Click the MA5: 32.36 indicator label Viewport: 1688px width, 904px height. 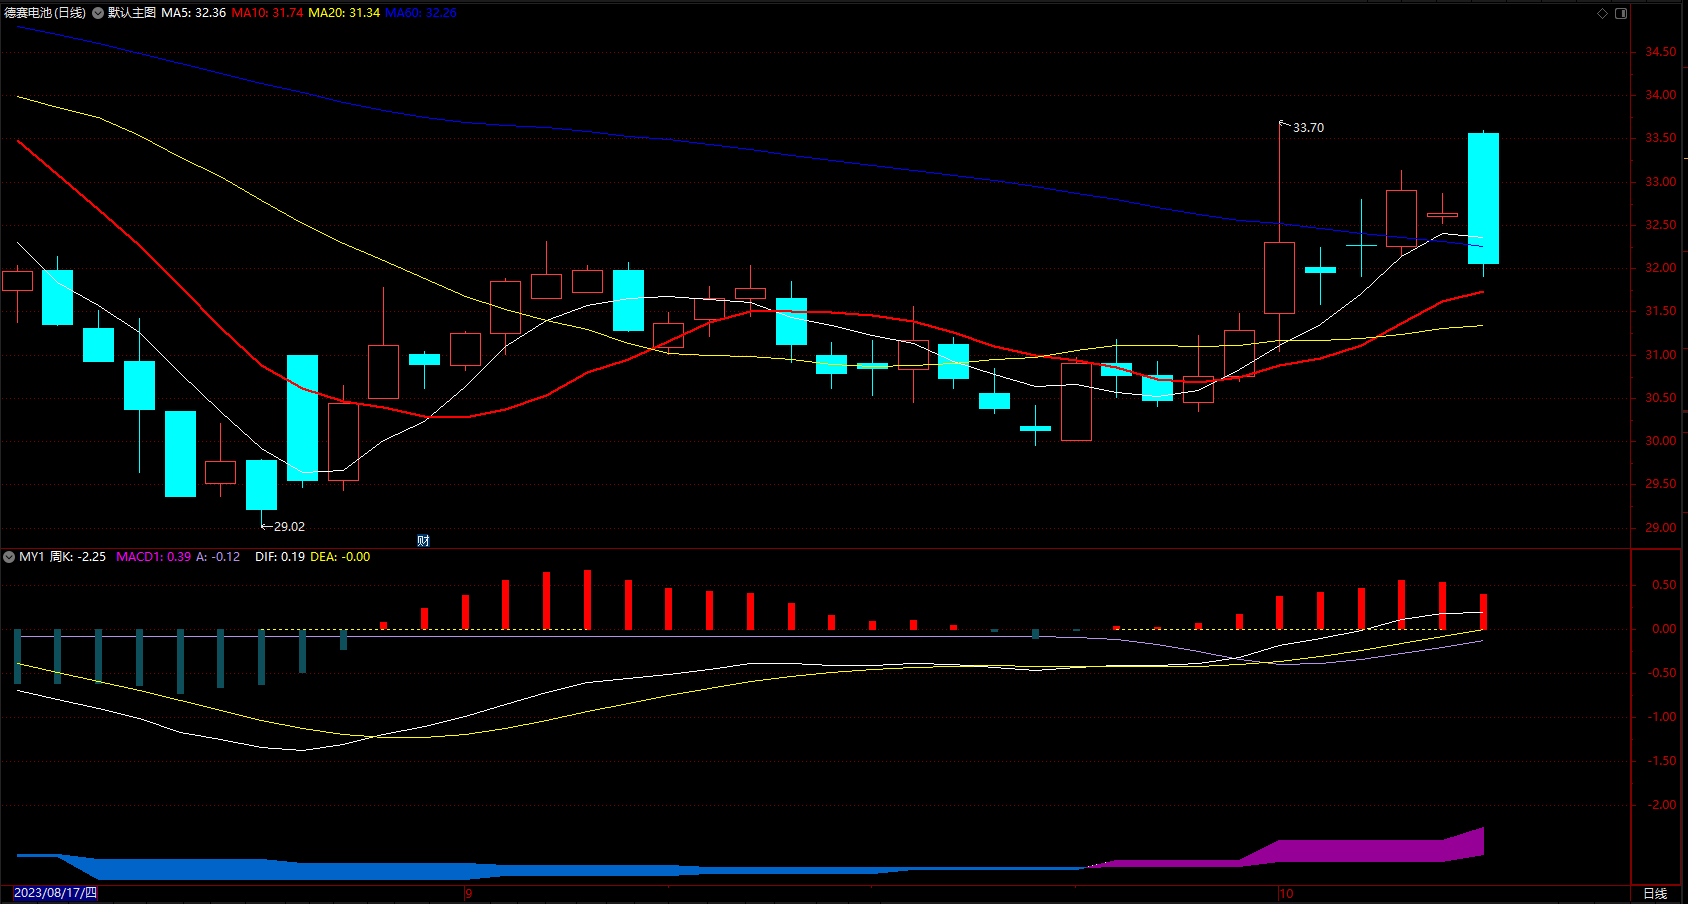(194, 13)
